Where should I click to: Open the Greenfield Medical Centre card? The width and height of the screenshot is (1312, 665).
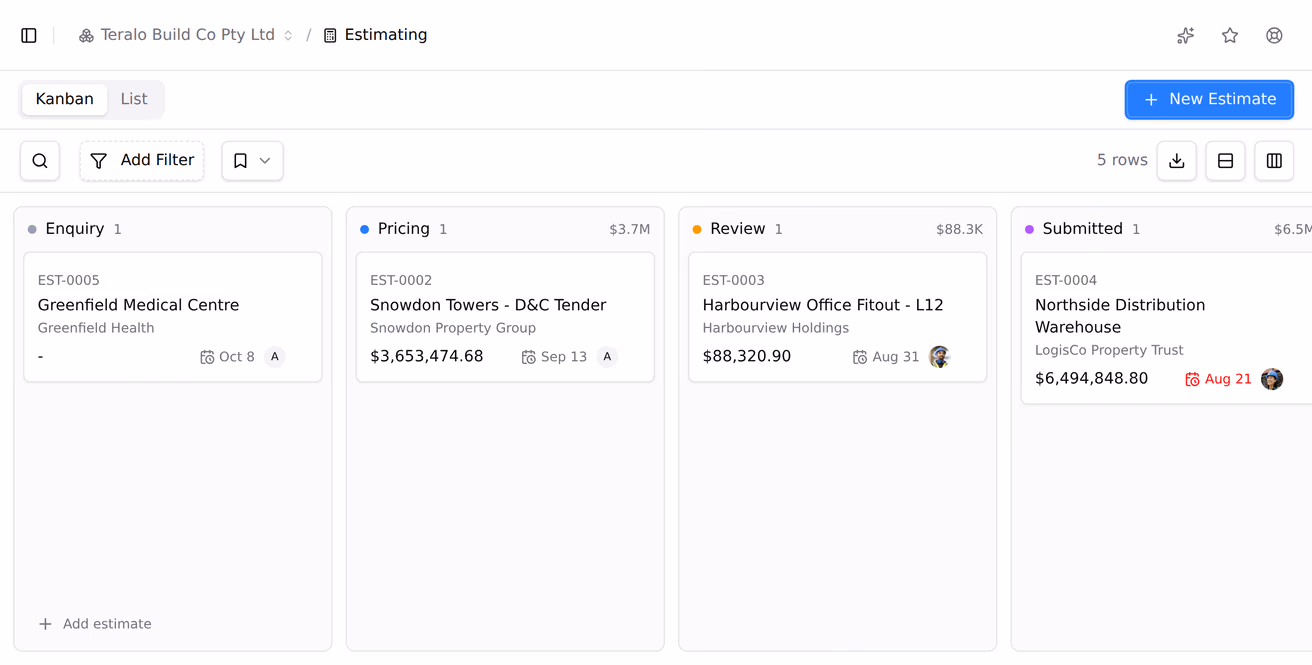coord(173,317)
